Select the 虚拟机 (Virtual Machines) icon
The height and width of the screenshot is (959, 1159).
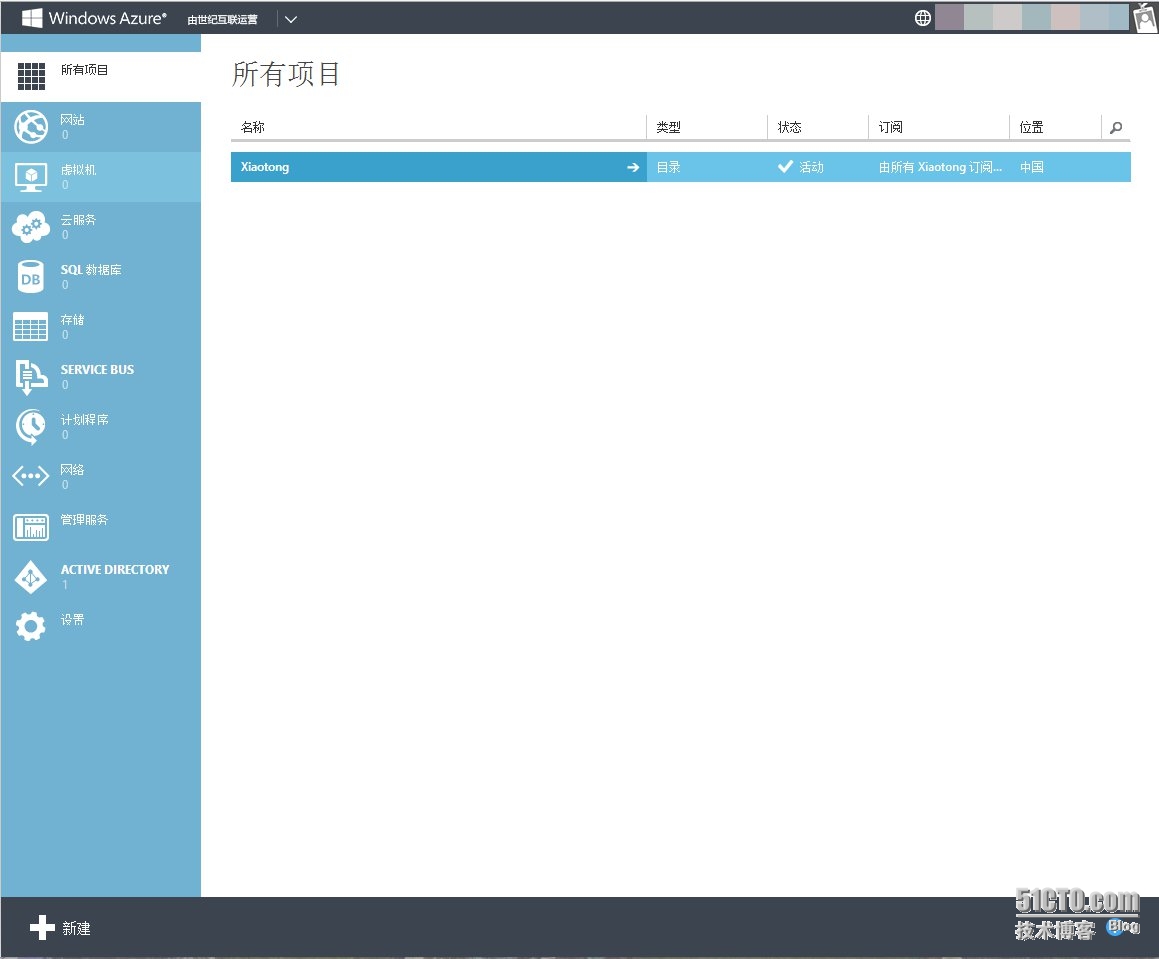click(x=31, y=177)
